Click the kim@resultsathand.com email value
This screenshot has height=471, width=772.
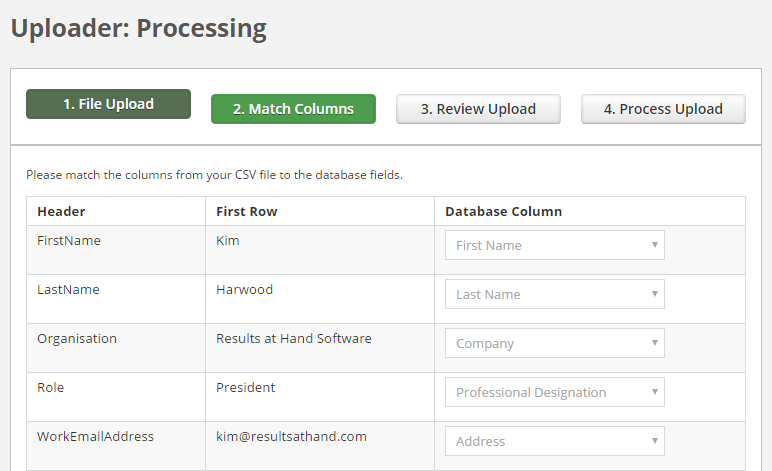291,437
